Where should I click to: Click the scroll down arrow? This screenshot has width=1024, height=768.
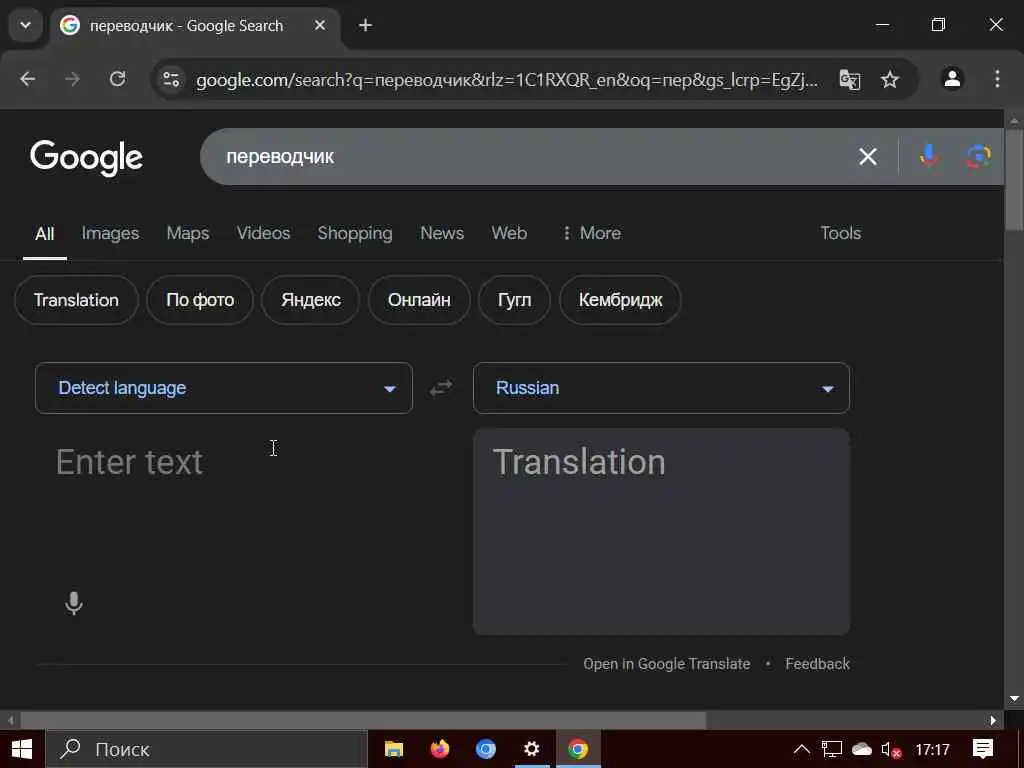click(x=1014, y=699)
